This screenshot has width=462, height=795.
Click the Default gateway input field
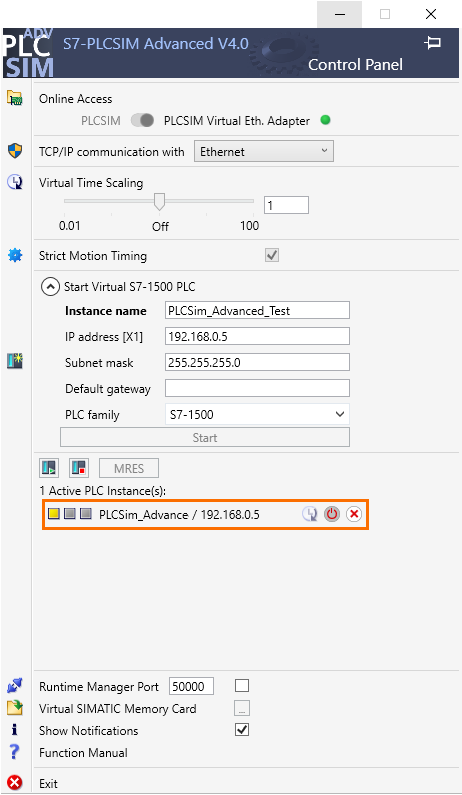tap(257, 388)
